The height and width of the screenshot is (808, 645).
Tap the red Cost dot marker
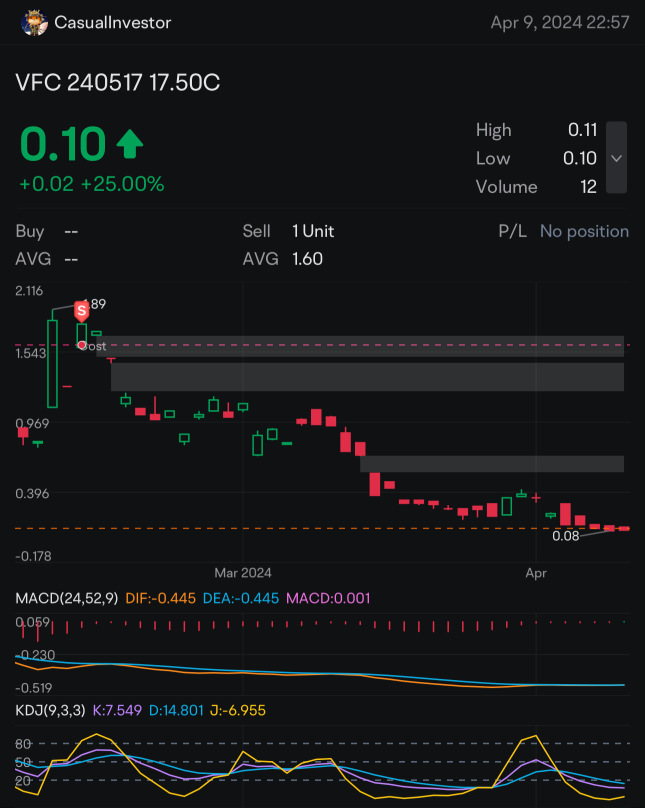81,345
